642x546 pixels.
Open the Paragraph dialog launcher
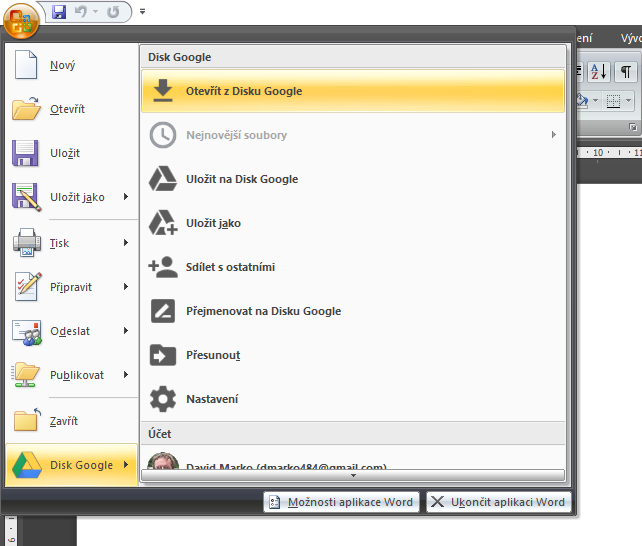coord(633,127)
